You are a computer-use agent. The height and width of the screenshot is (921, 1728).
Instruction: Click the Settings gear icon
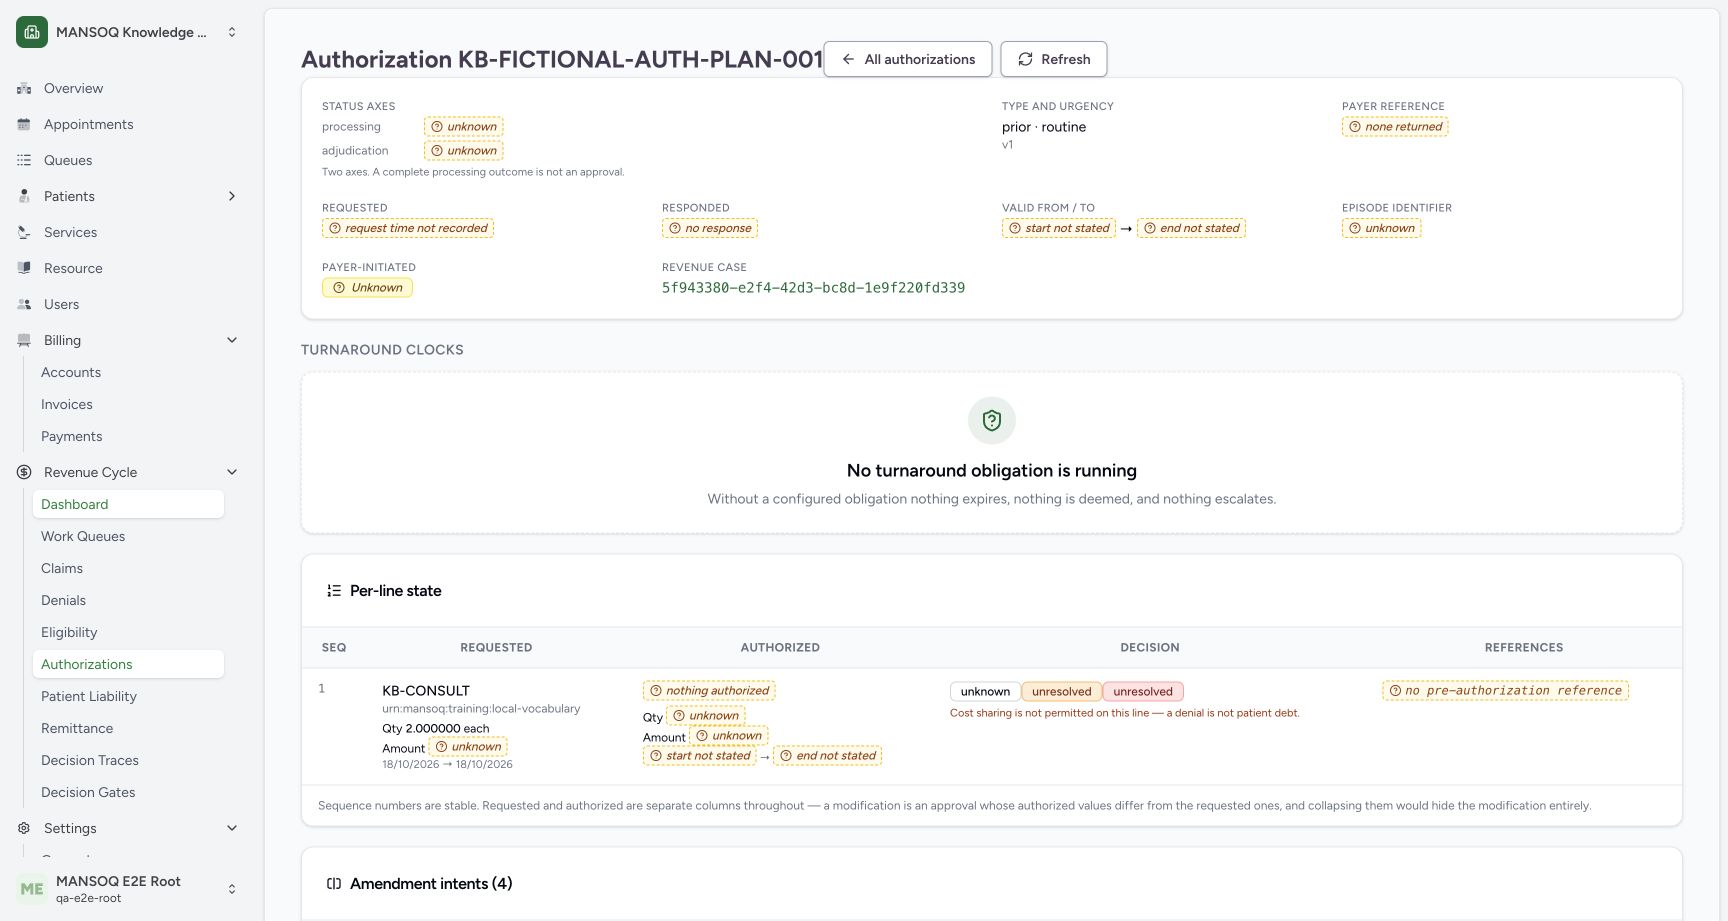click(24, 828)
